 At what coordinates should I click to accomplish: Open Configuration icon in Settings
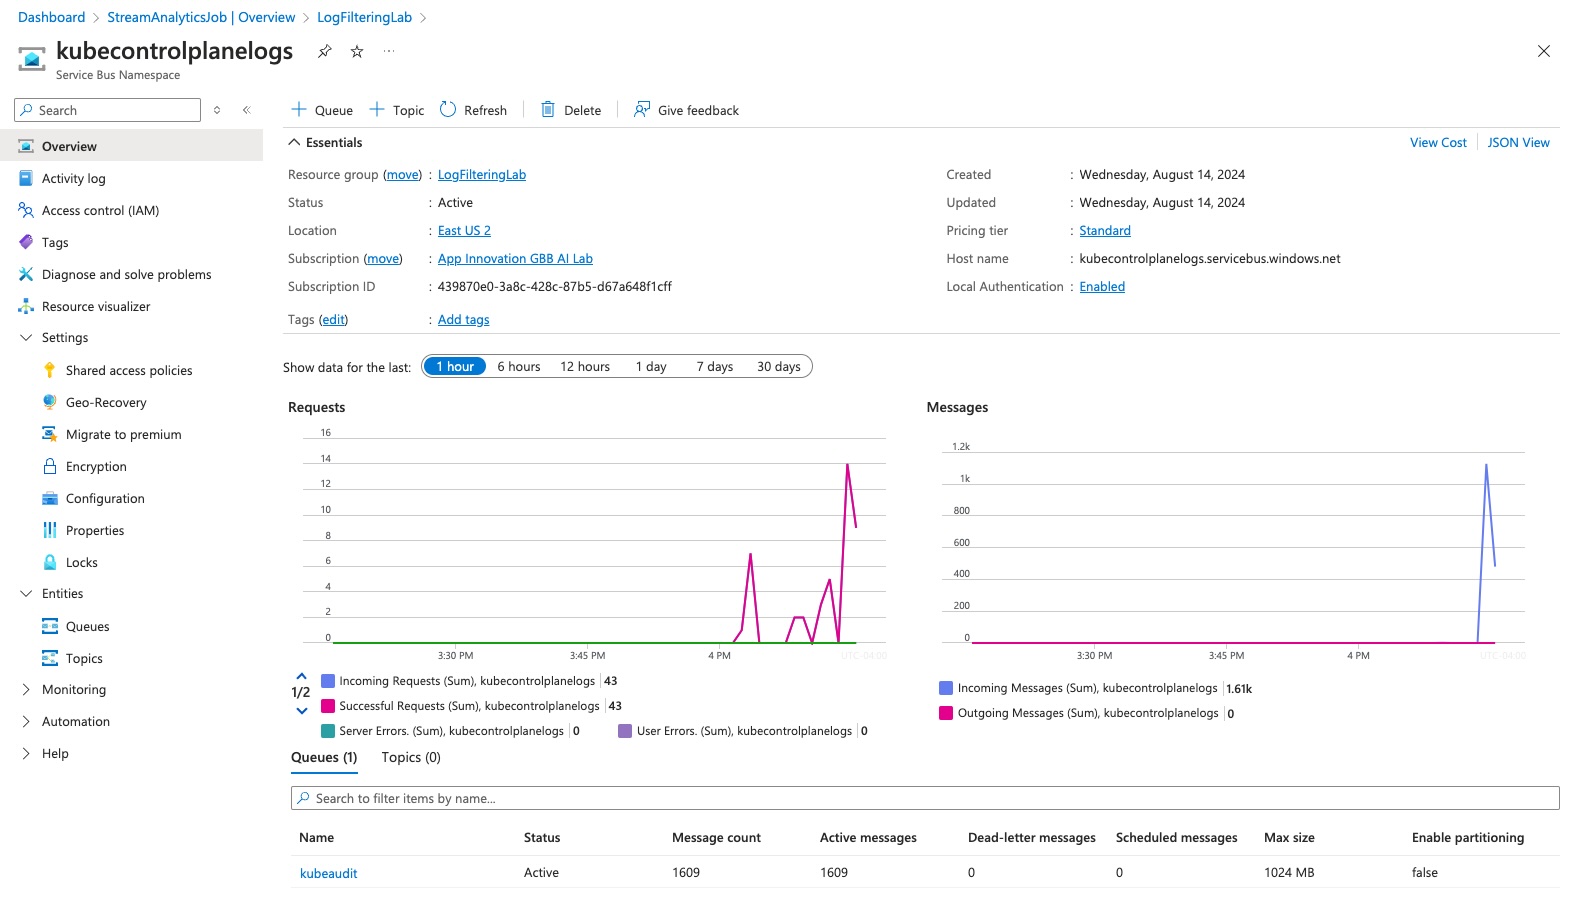tap(50, 498)
